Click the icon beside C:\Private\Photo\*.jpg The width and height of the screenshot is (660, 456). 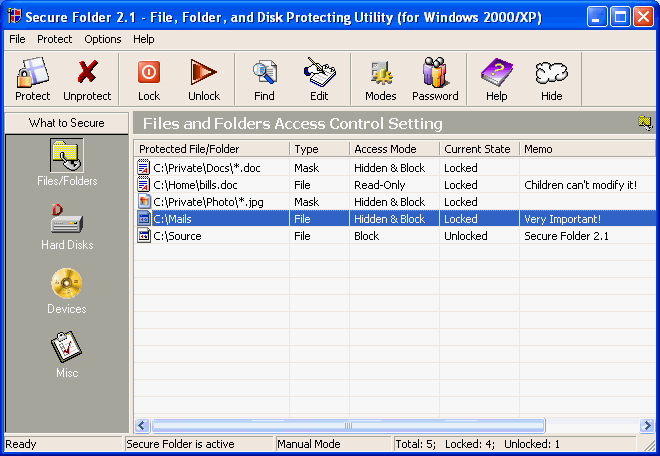pyautogui.click(x=144, y=201)
